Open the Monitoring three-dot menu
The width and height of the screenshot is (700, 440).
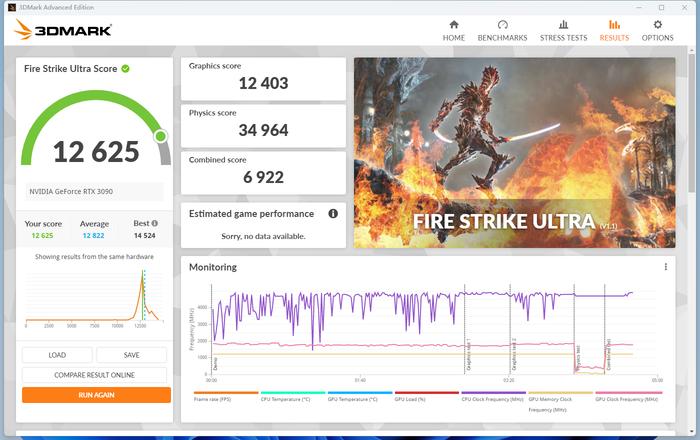[x=666, y=267]
